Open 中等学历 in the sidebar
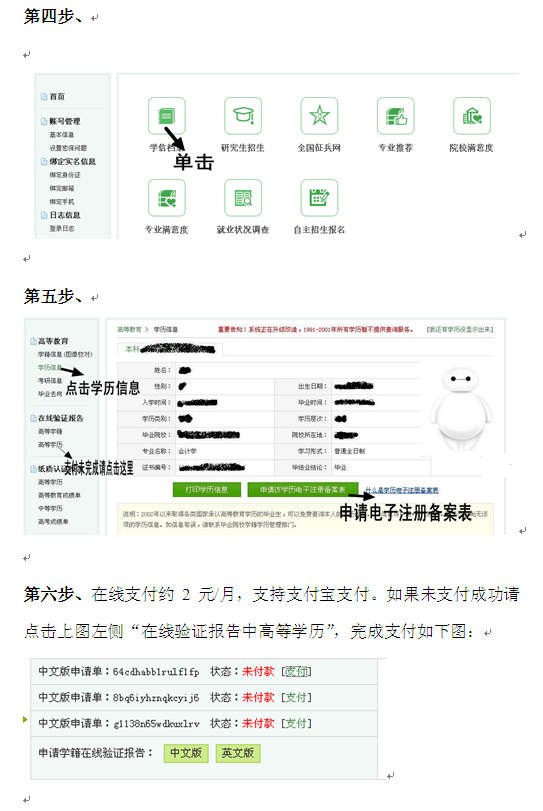543x811 pixels. [x=50, y=508]
